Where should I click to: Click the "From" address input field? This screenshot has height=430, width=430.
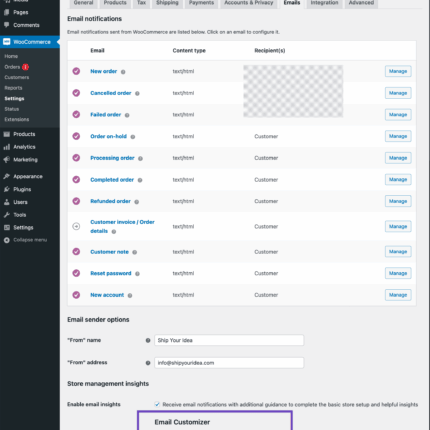tap(229, 363)
